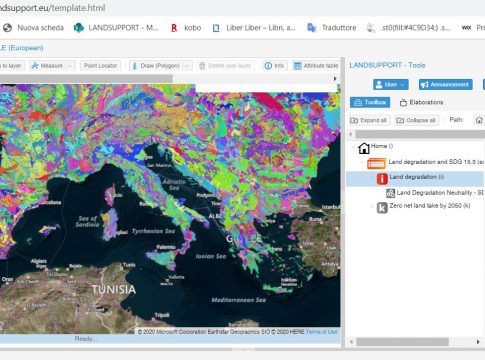Screen dimensions: 485x360
Task: Click the Announcement button
Action: pos(445,85)
